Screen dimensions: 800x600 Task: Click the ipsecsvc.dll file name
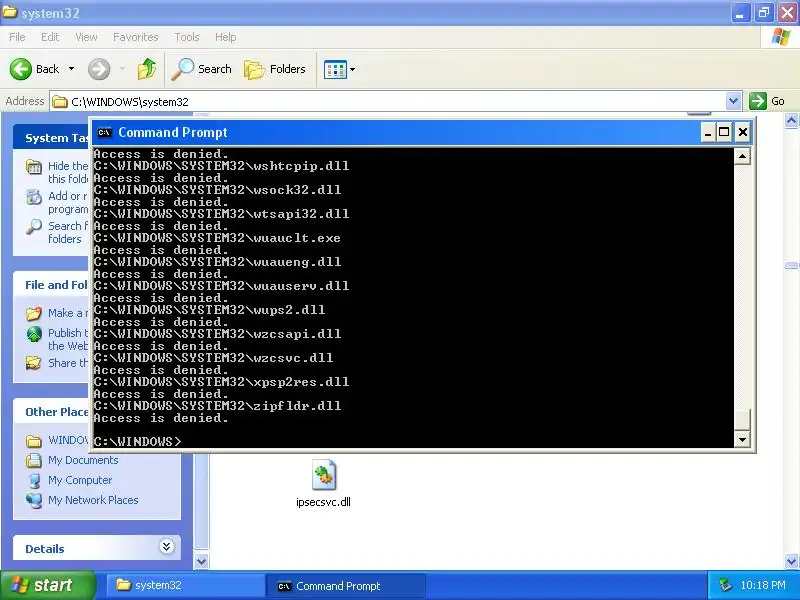click(323, 502)
